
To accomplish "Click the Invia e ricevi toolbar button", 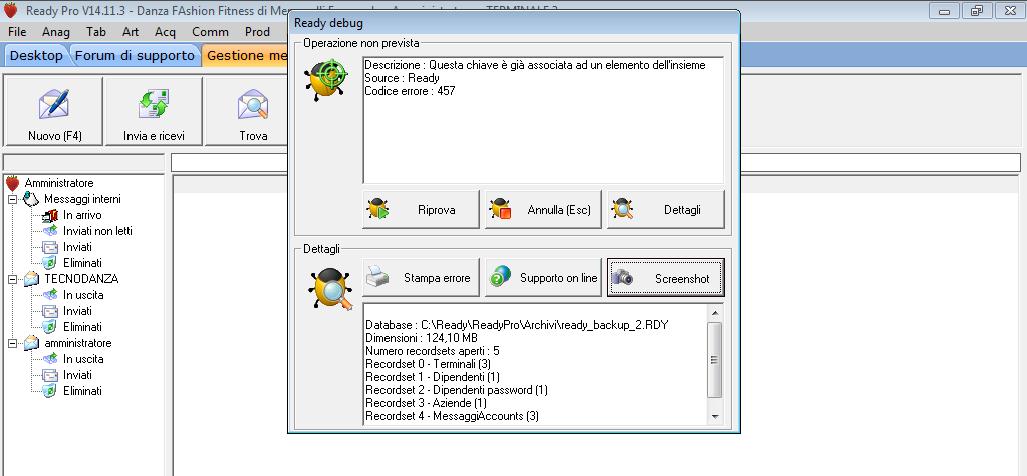I will click(x=154, y=111).
